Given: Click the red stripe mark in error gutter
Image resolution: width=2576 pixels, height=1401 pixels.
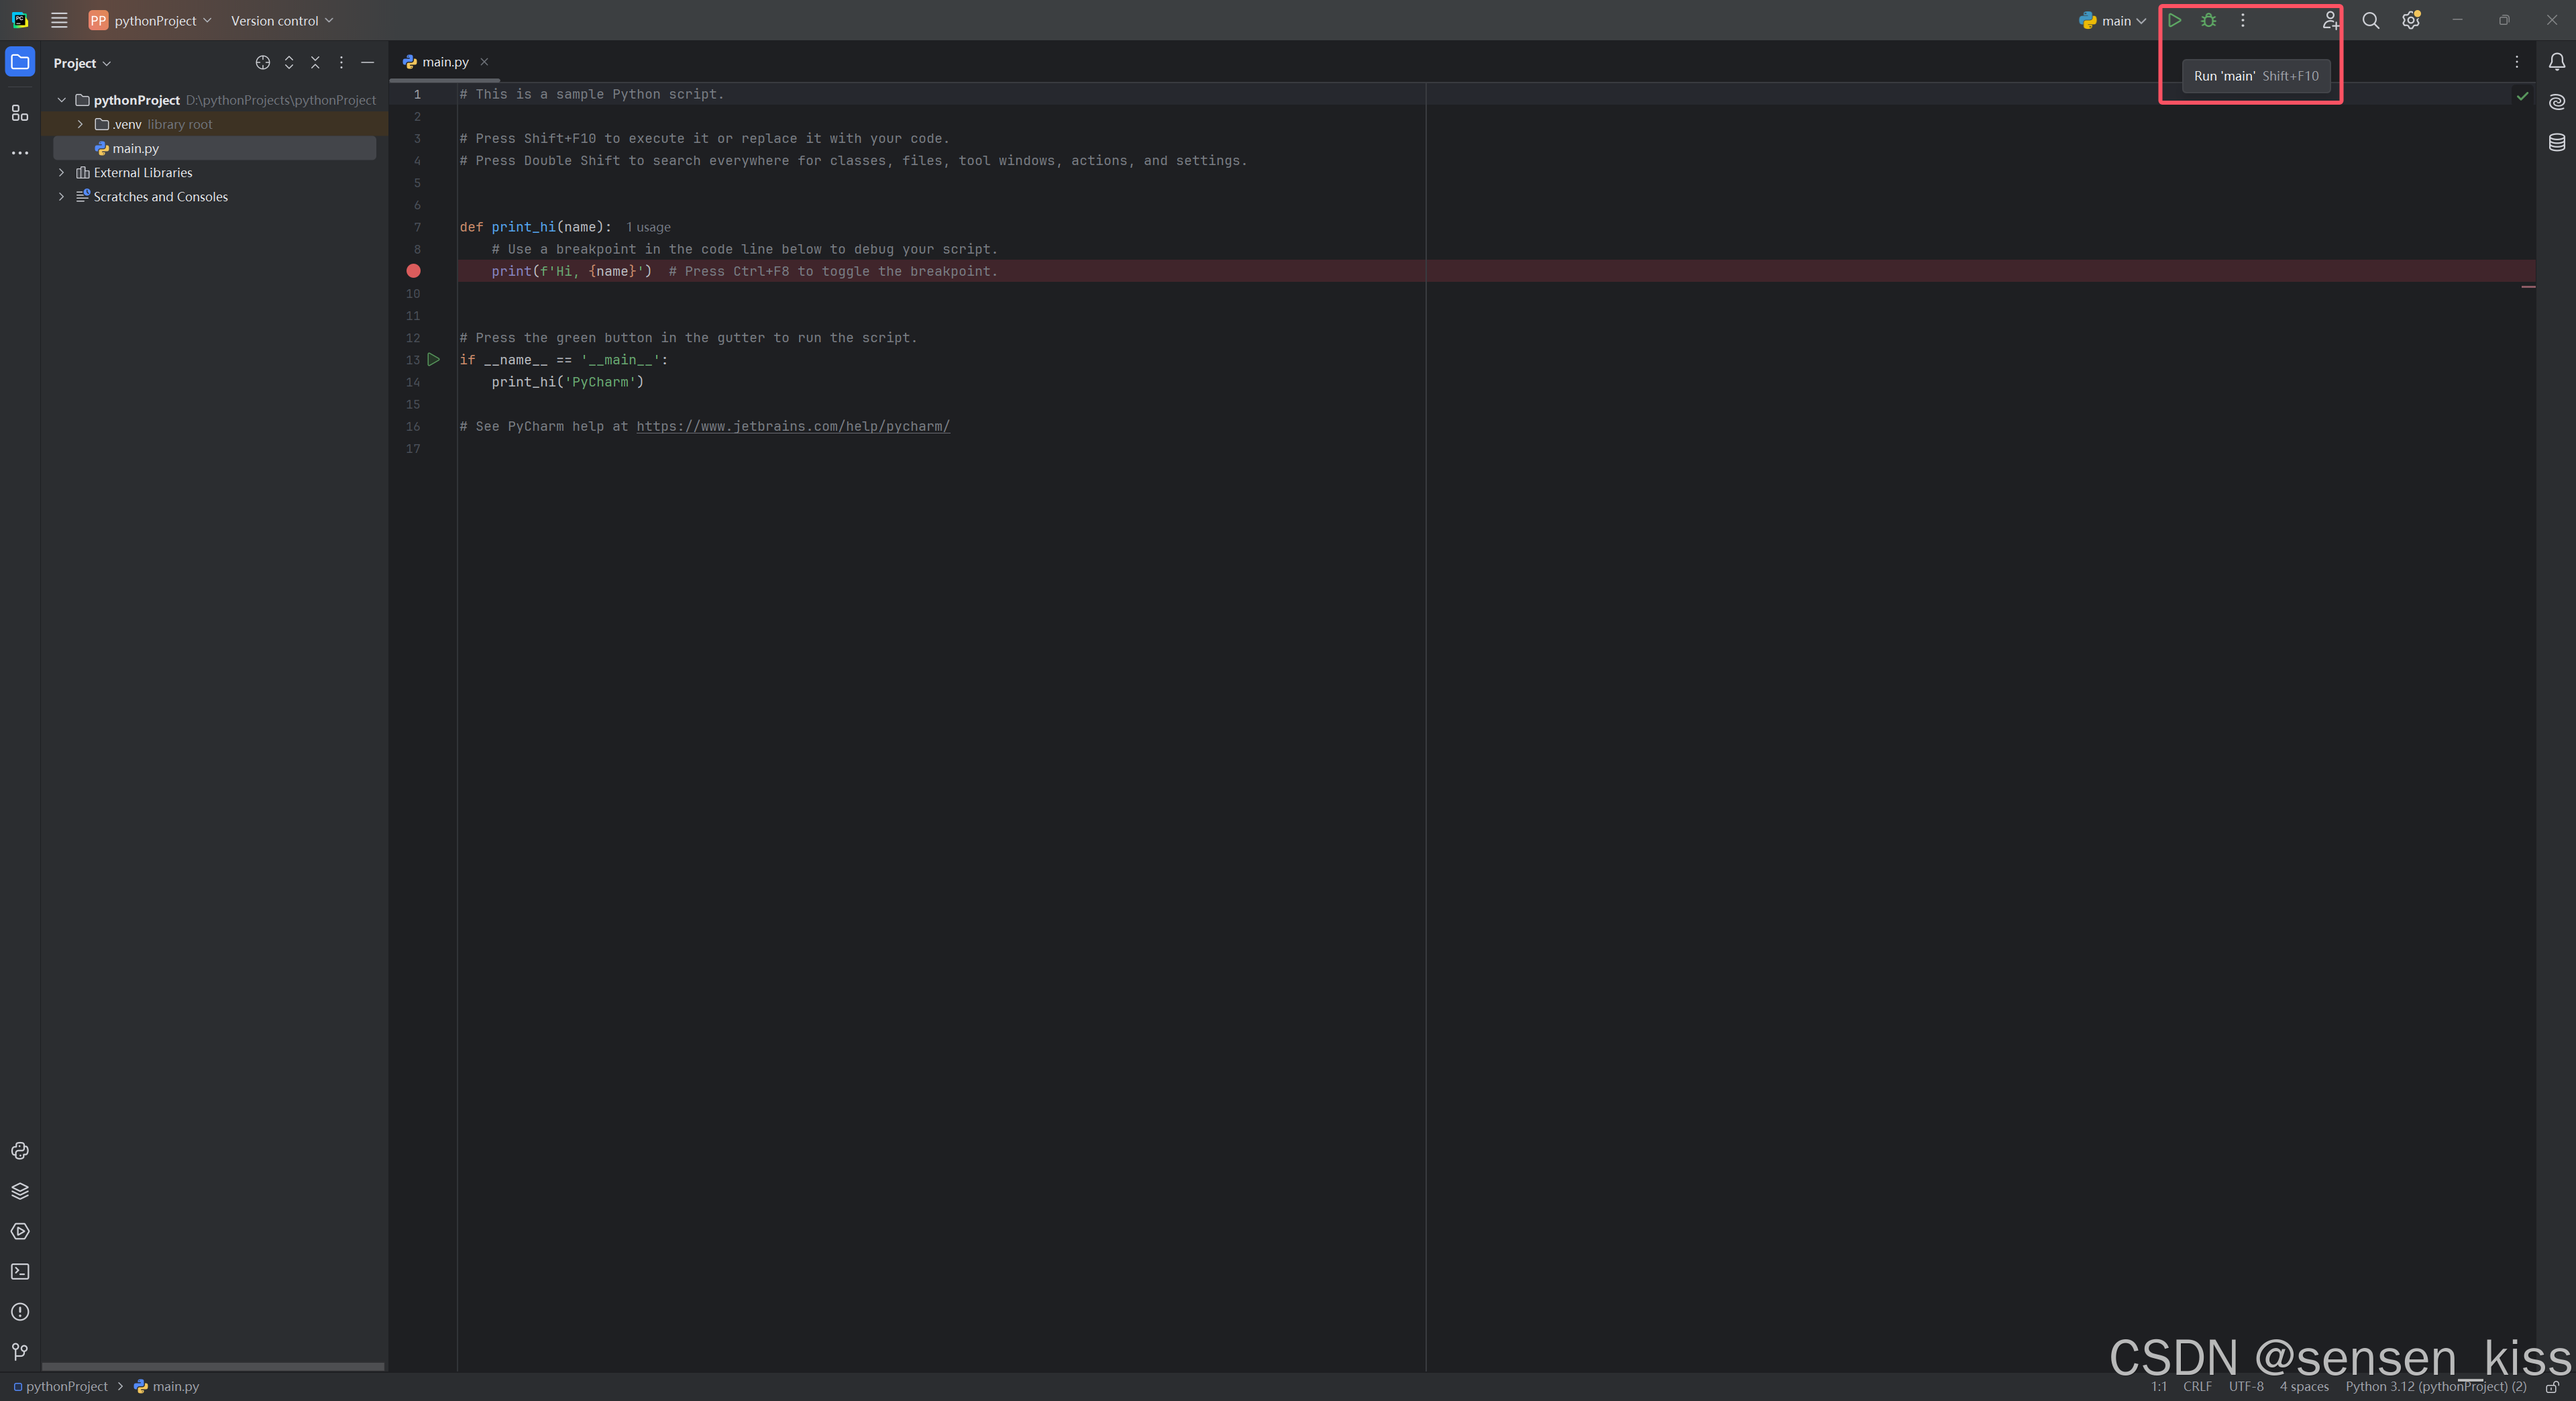Looking at the screenshot, I should click(x=2528, y=287).
